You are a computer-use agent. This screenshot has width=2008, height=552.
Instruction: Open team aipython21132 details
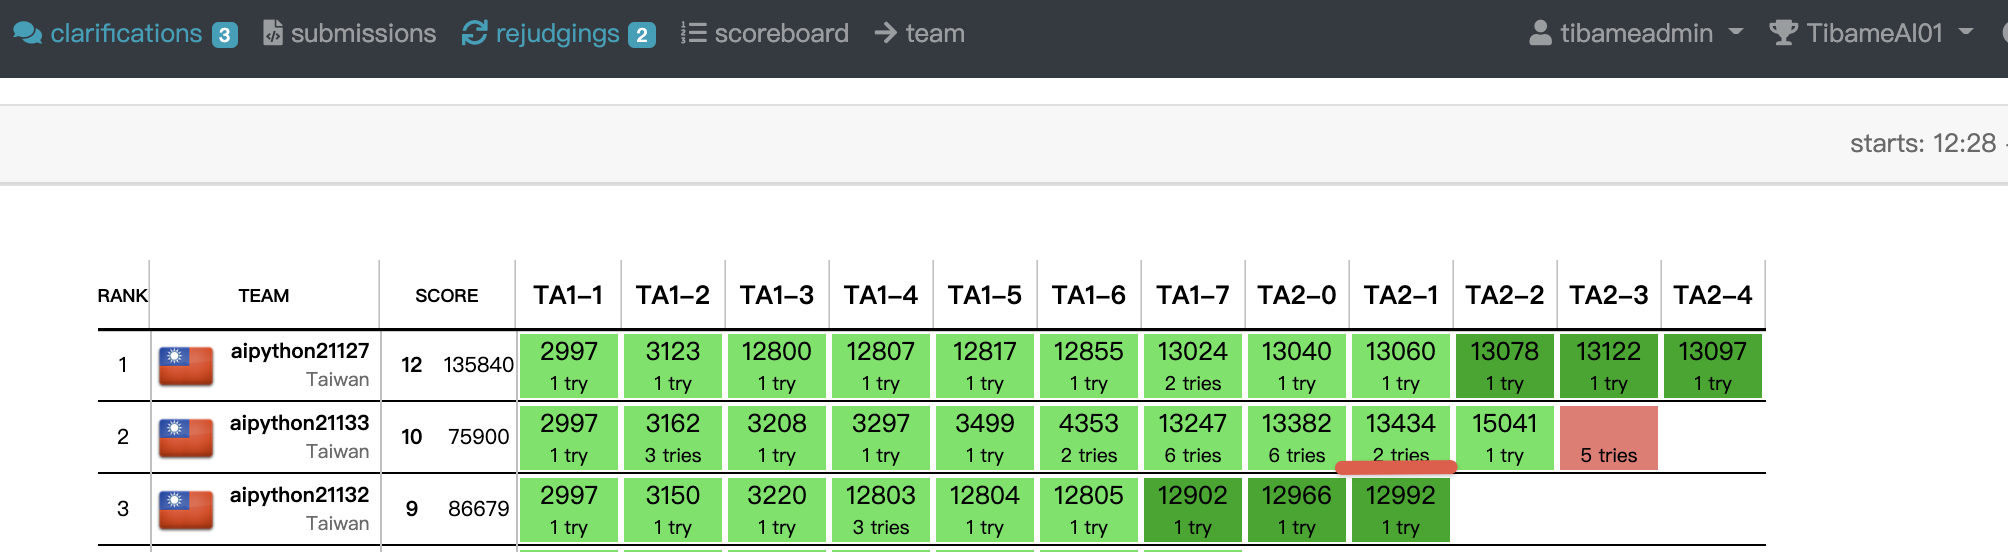point(299,495)
